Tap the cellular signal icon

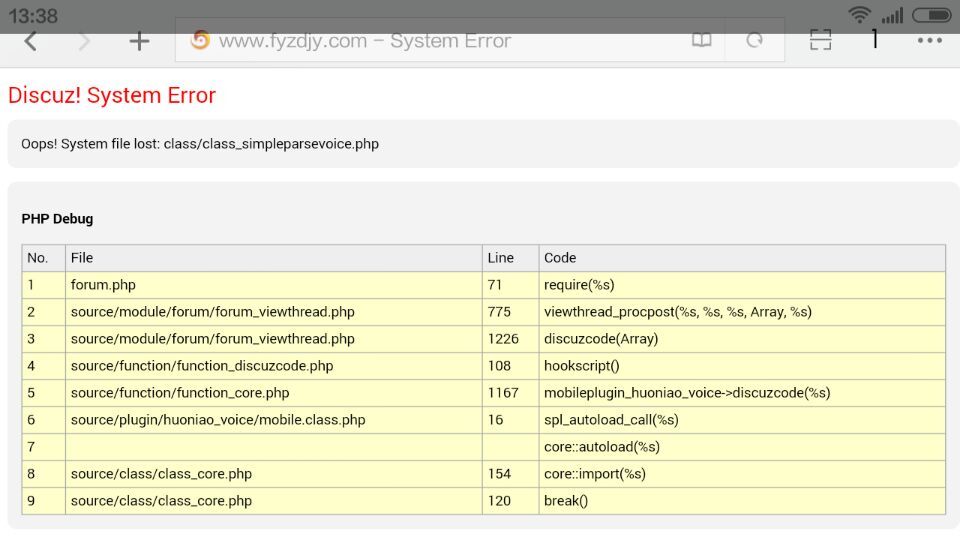coord(893,15)
